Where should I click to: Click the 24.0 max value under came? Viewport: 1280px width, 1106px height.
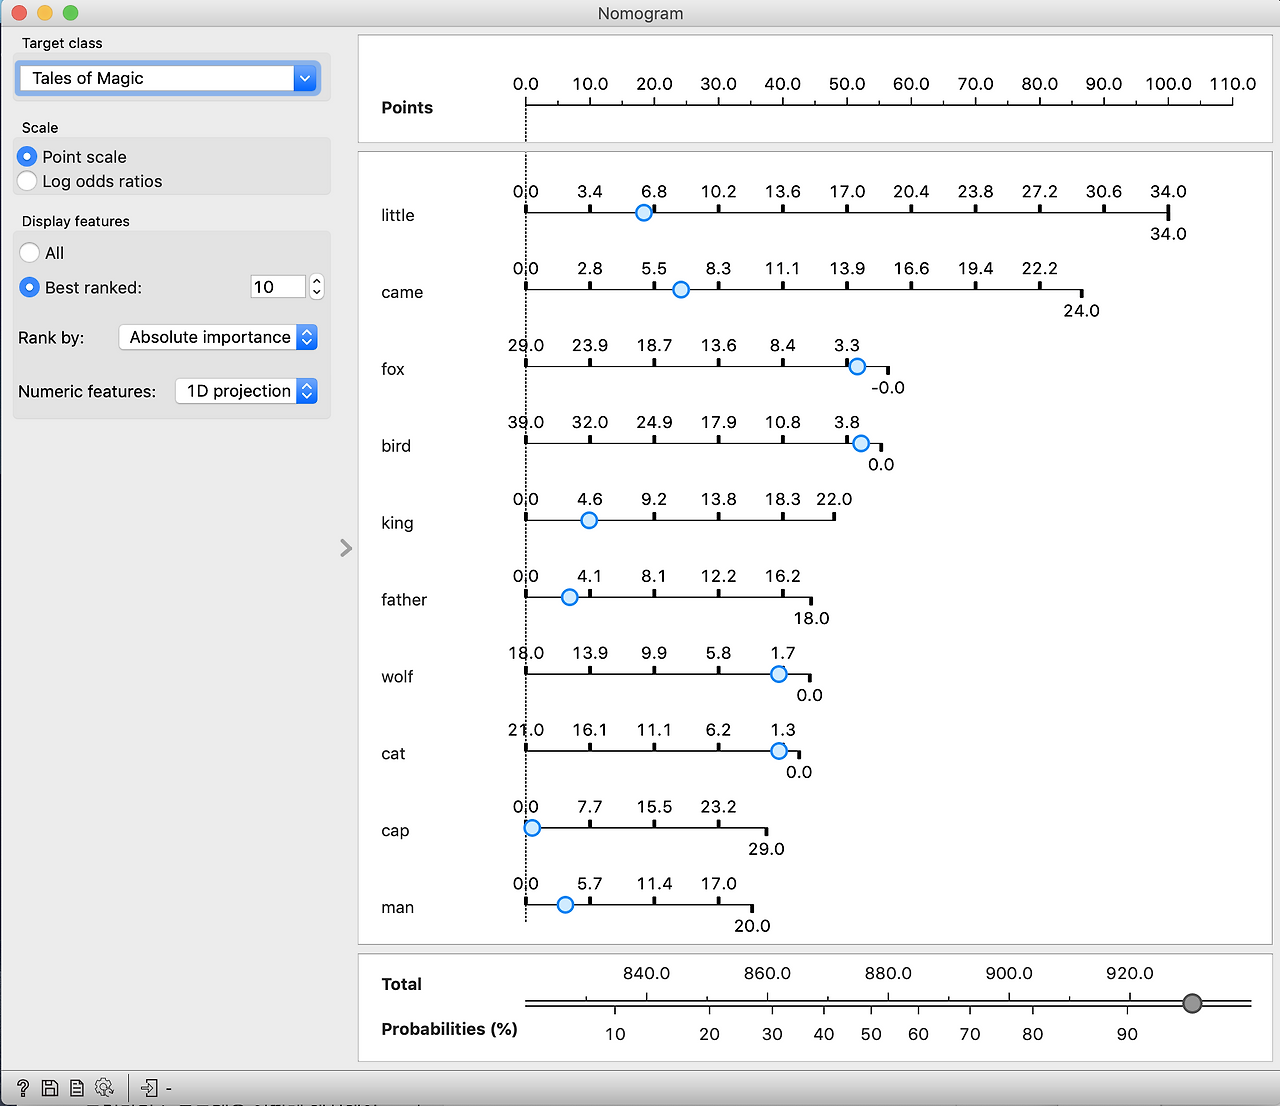click(1081, 311)
